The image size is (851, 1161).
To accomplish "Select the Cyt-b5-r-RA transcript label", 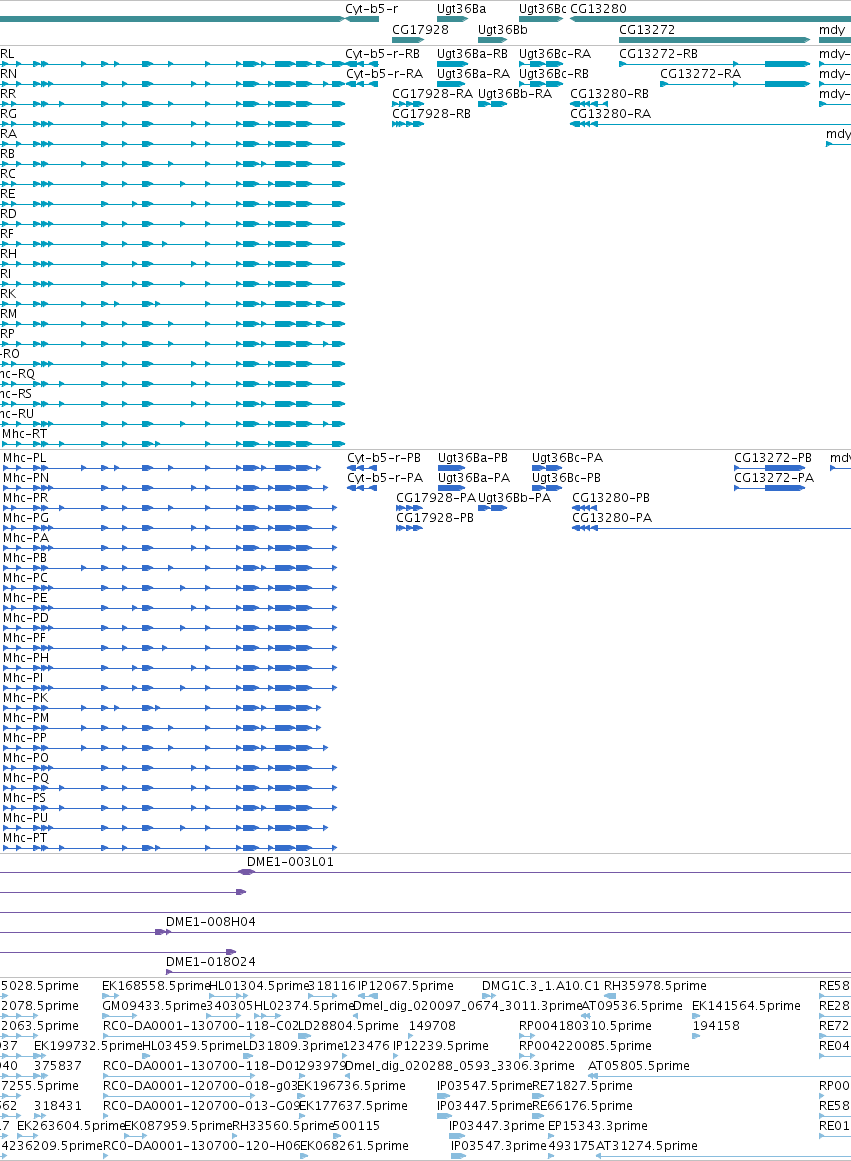I will (384, 74).
